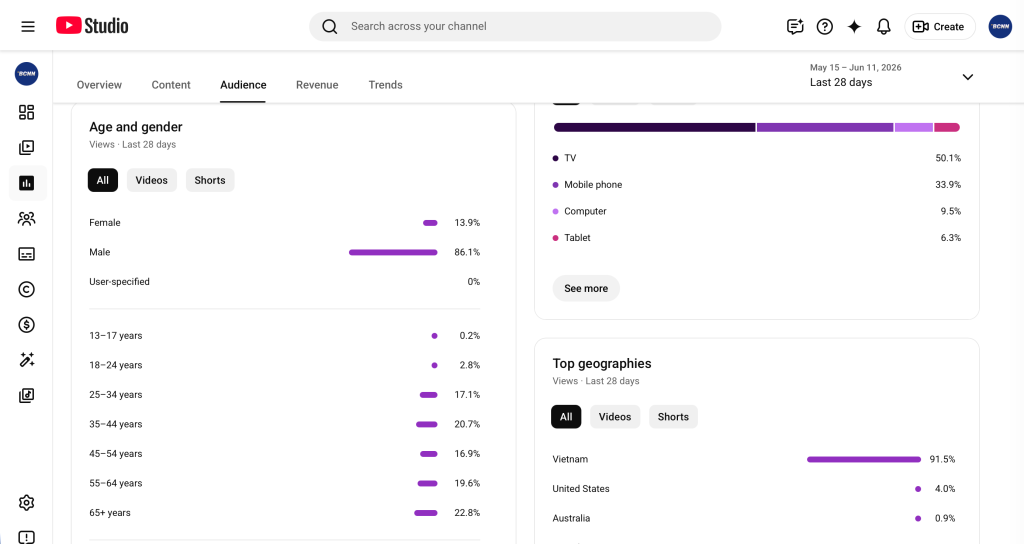This screenshot has height=544, width=1024.
Task: Open Analytics icon in sidebar
Action: 27,183
